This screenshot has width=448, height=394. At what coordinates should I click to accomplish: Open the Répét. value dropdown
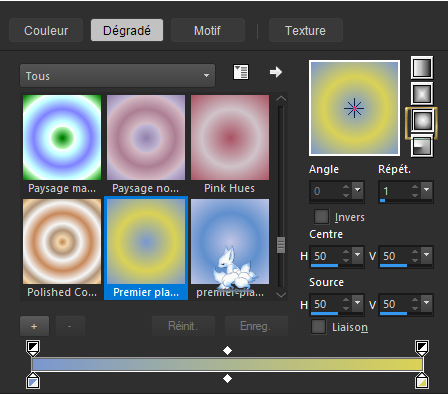427,190
